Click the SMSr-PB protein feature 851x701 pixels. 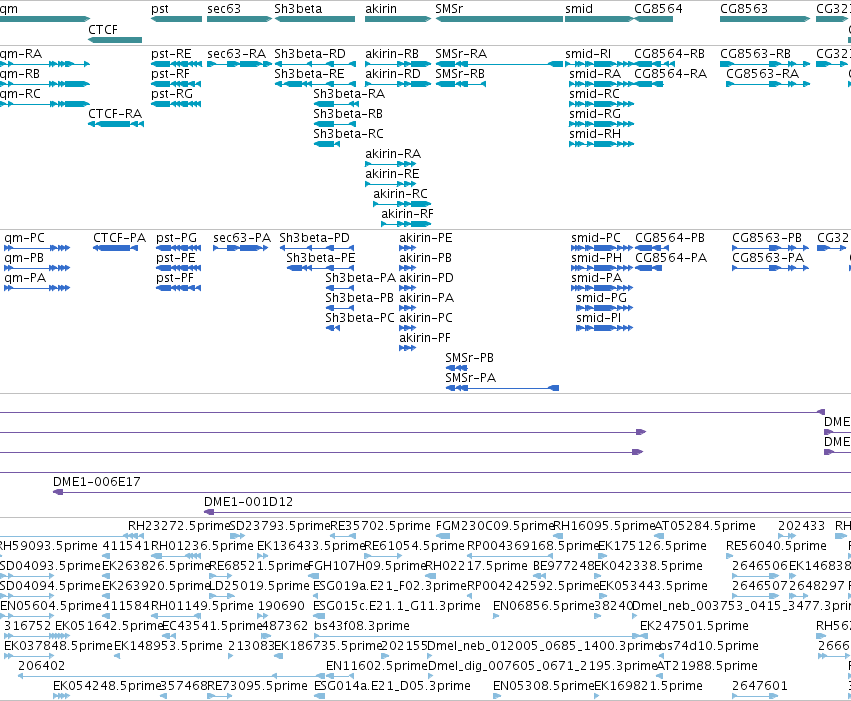[x=456, y=368]
